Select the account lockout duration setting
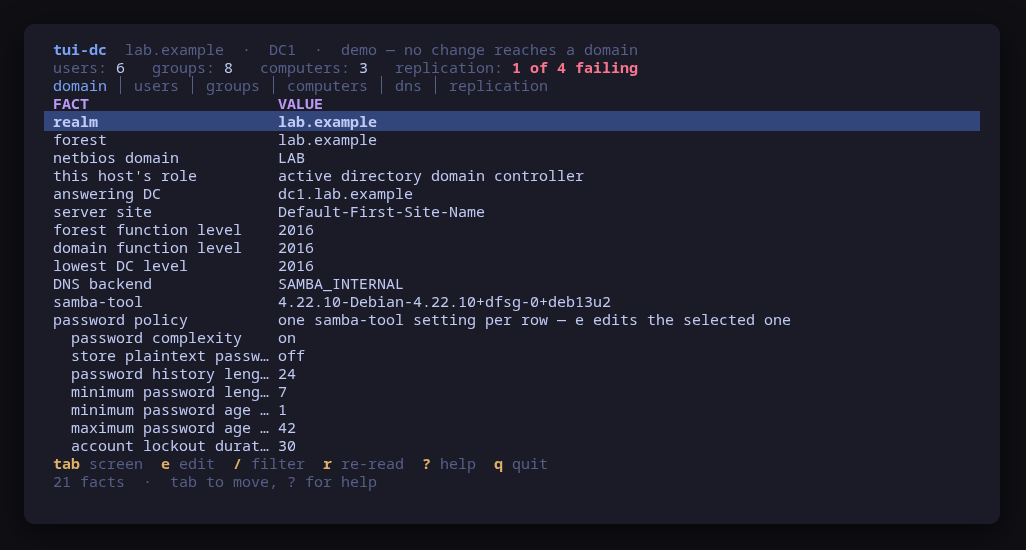This screenshot has width=1026, height=550. coord(512,446)
